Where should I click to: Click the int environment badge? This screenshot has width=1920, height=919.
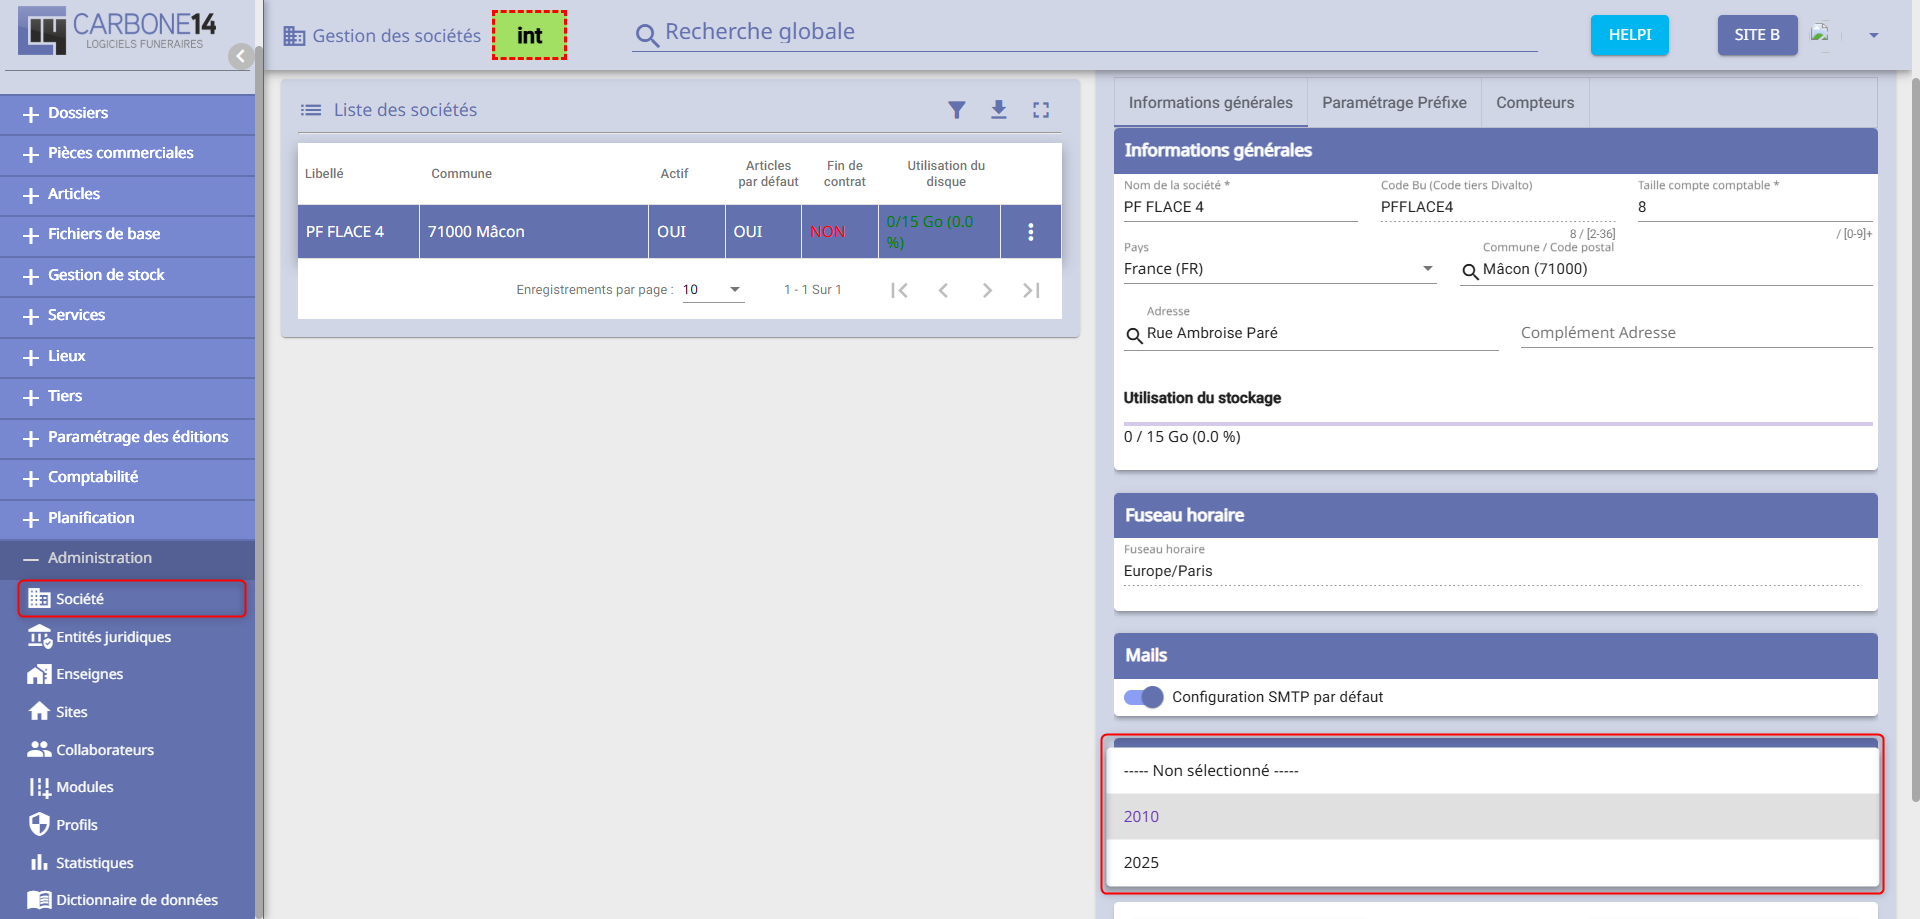click(x=529, y=36)
